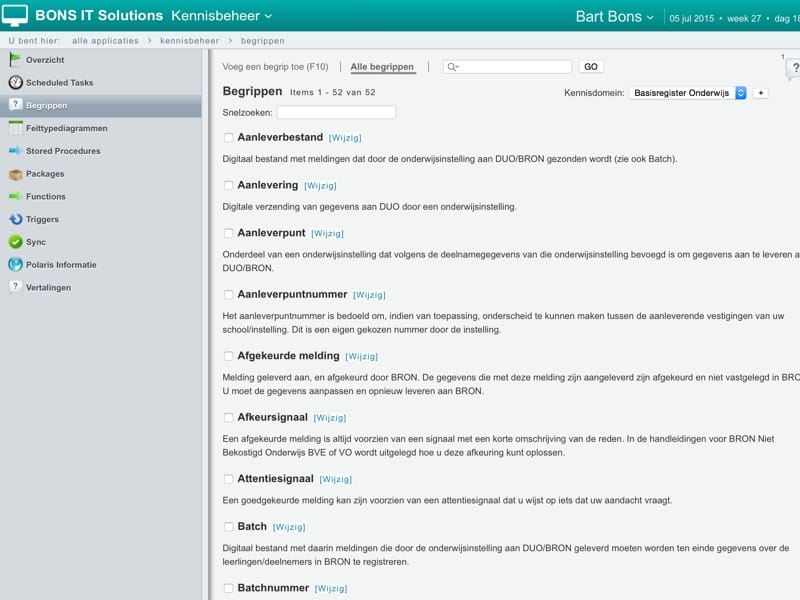Check the Aanleverpuntnummer checkbox

pyautogui.click(x=229, y=295)
